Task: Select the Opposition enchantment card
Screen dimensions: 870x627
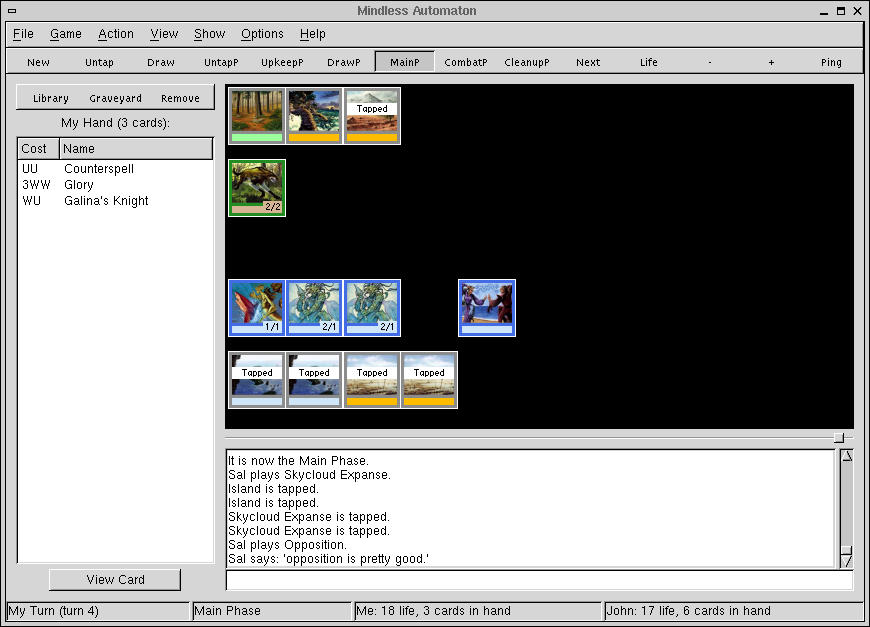Action: click(x=487, y=307)
